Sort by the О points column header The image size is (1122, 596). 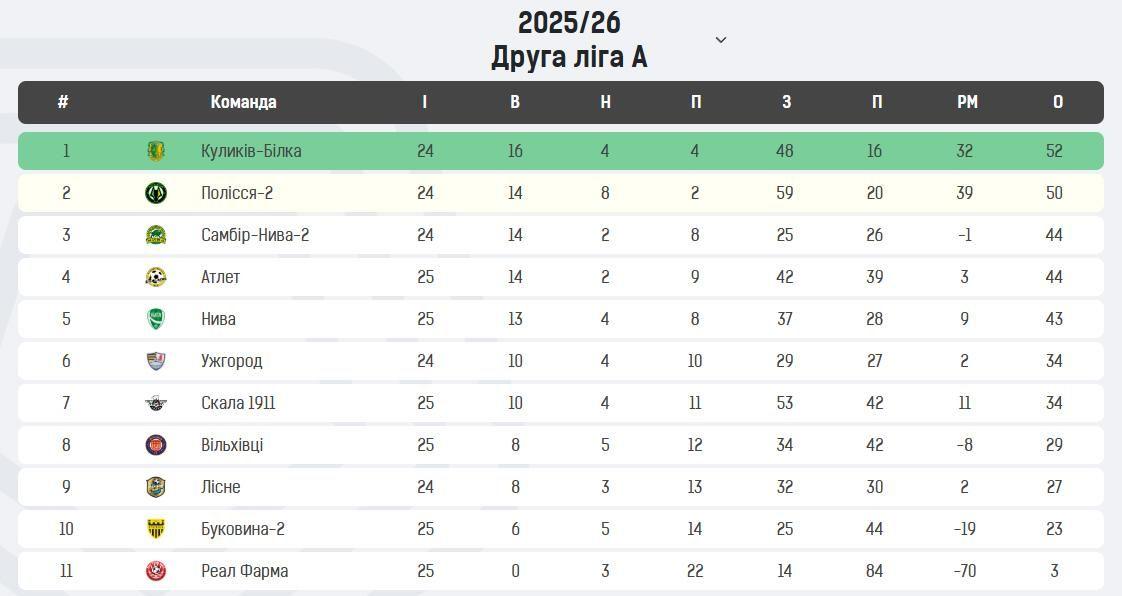coord(1058,102)
